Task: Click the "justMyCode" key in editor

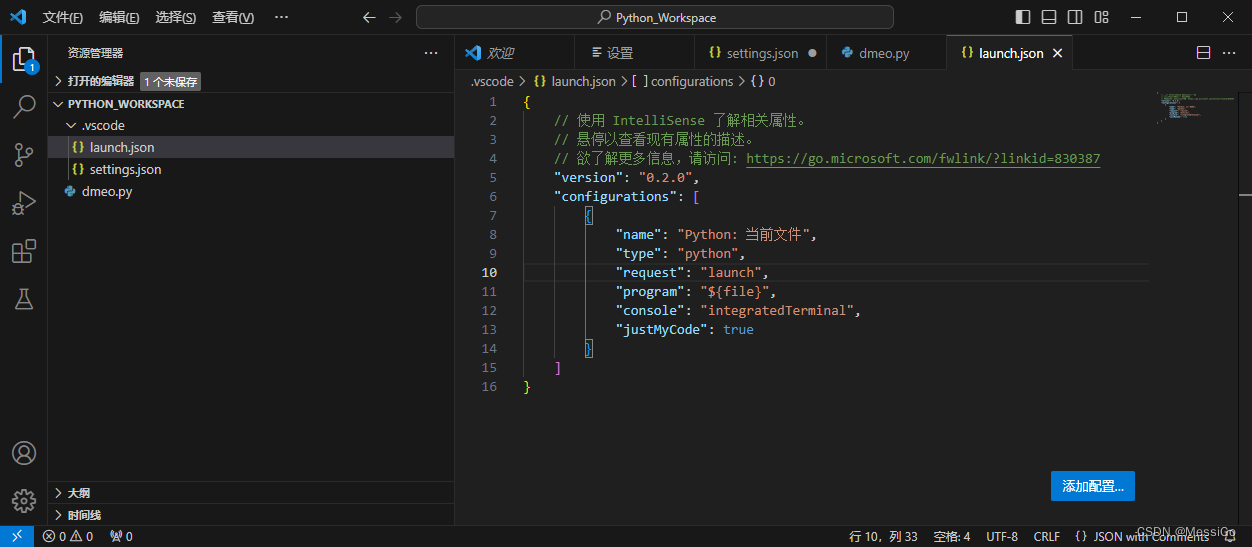Action: point(662,329)
